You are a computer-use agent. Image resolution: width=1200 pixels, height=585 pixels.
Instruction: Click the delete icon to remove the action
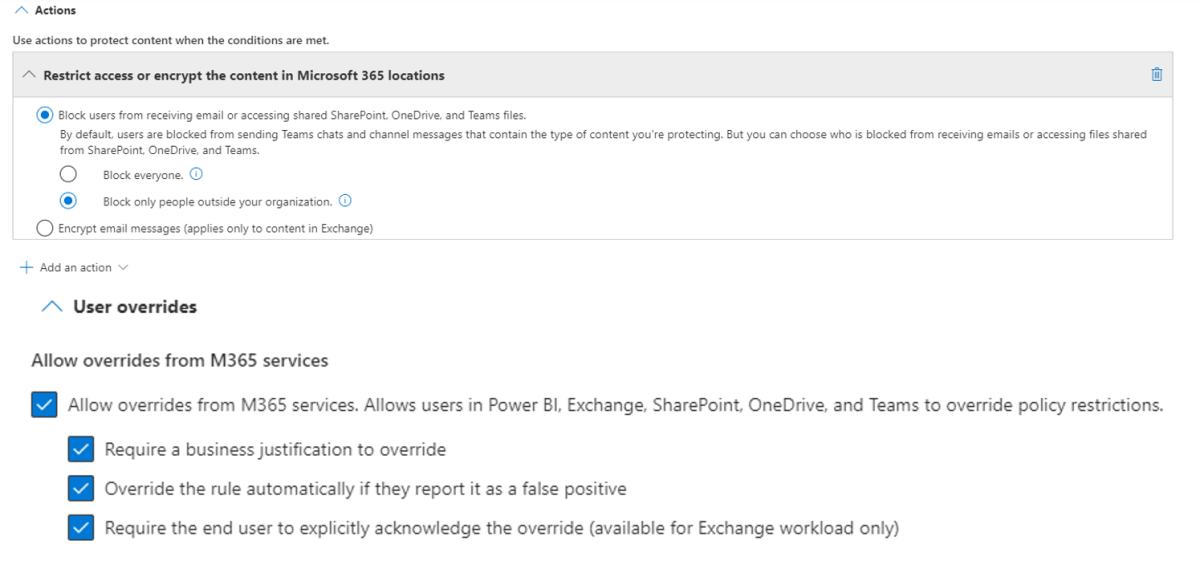click(1157, 74)
